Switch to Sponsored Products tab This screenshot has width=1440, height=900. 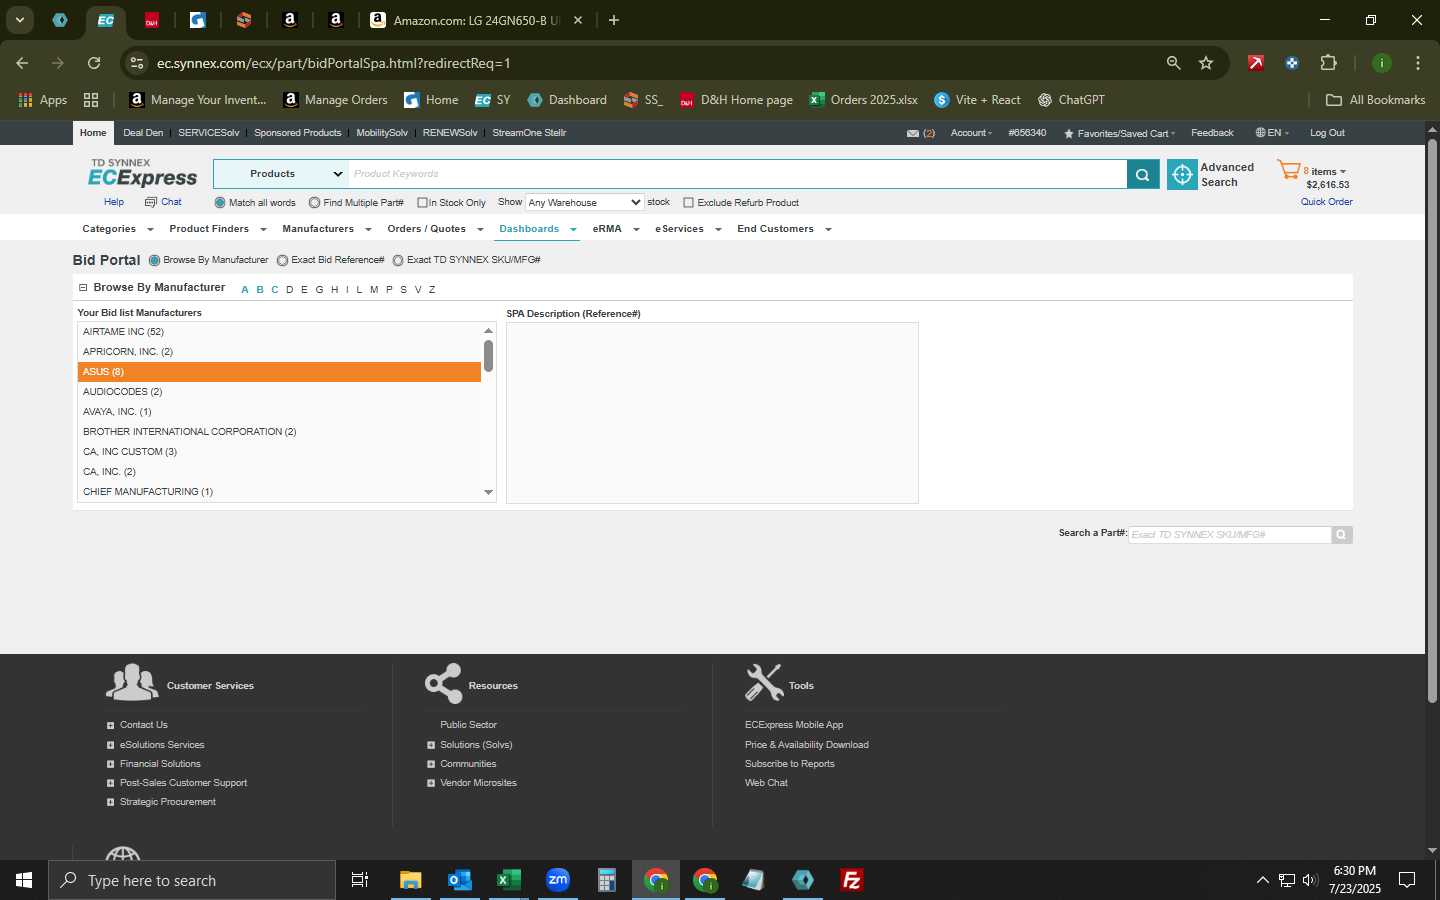297,133
